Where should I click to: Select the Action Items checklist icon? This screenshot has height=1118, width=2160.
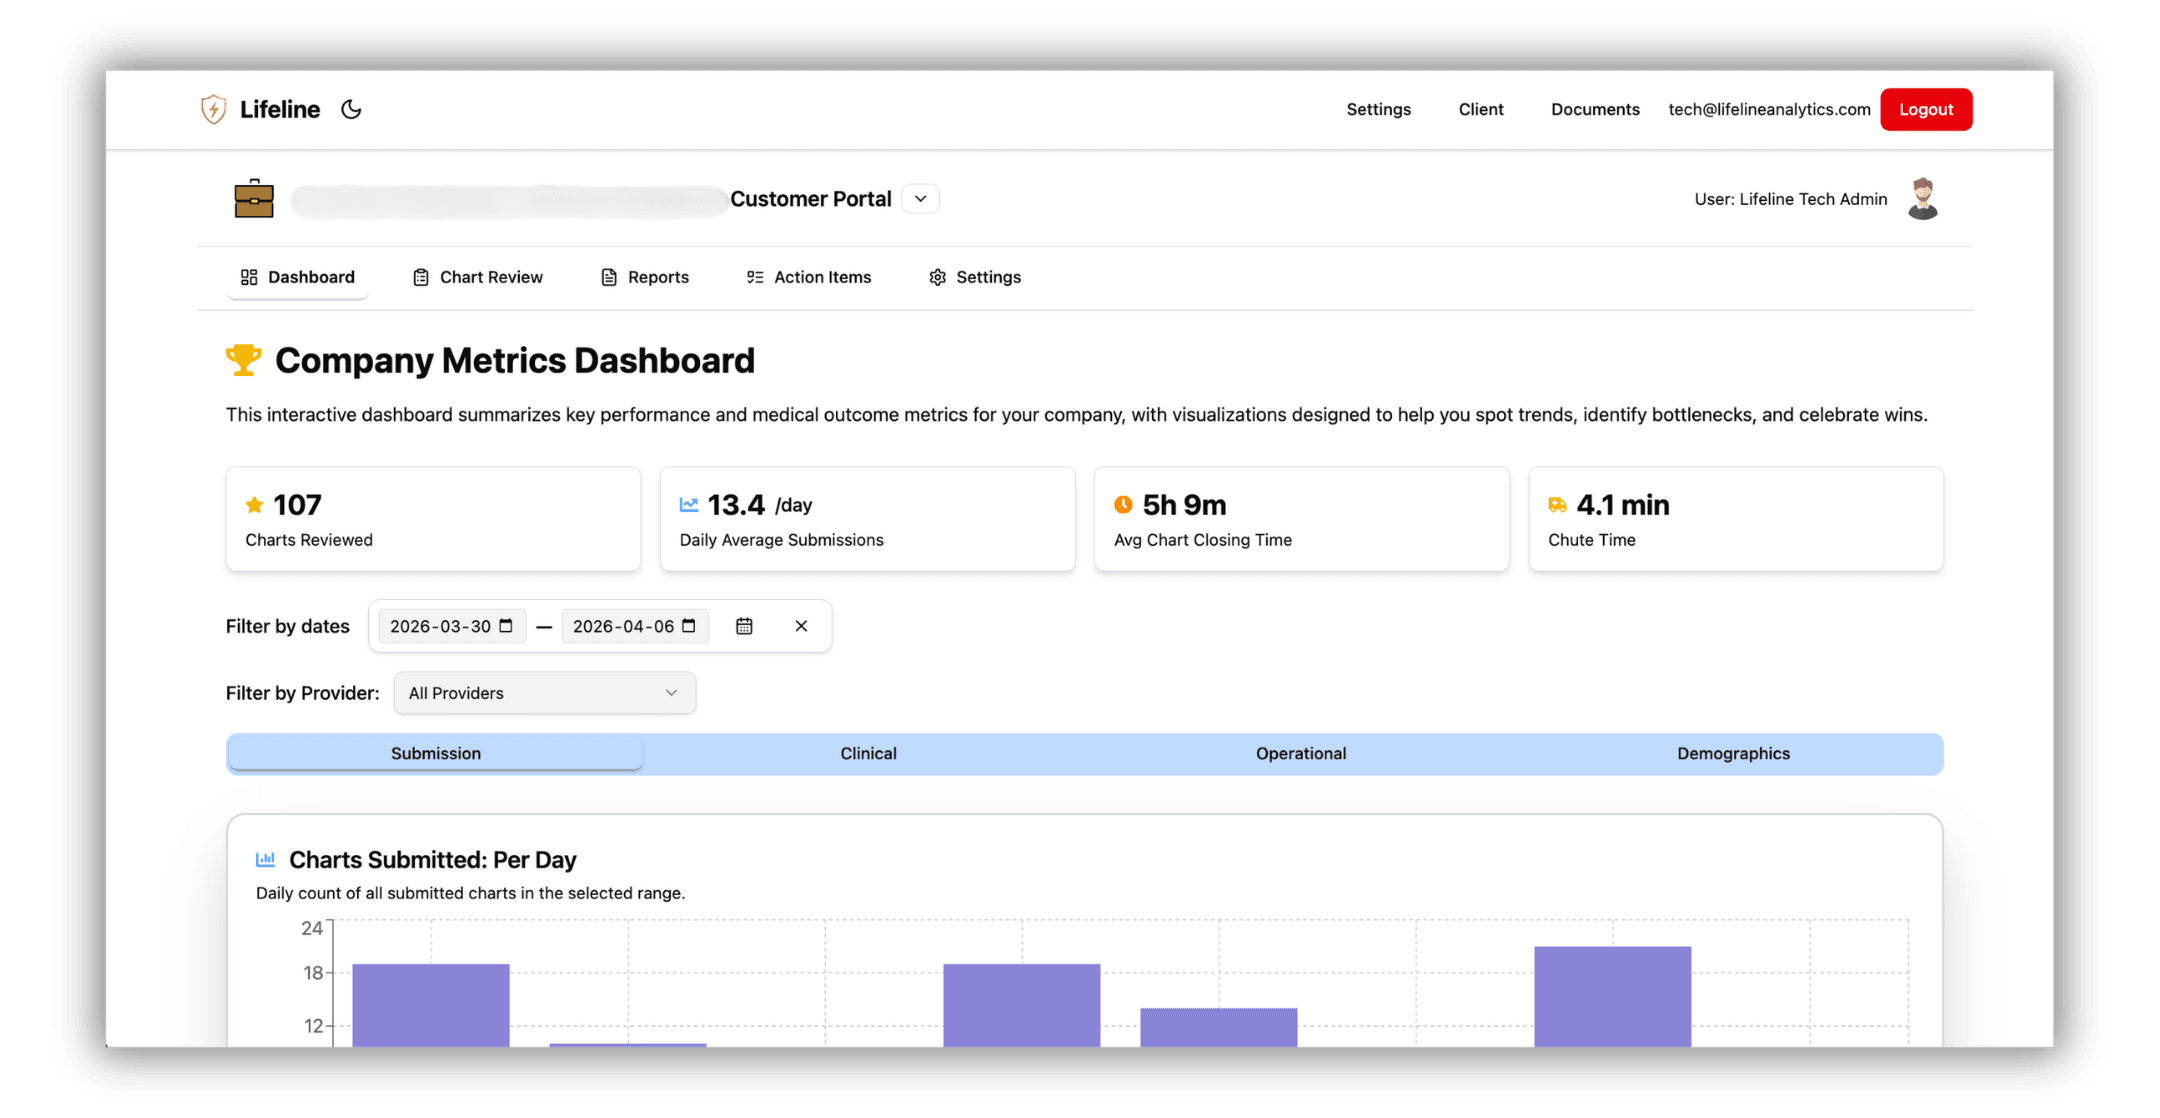pyautogui.click(x=754, y=277)
